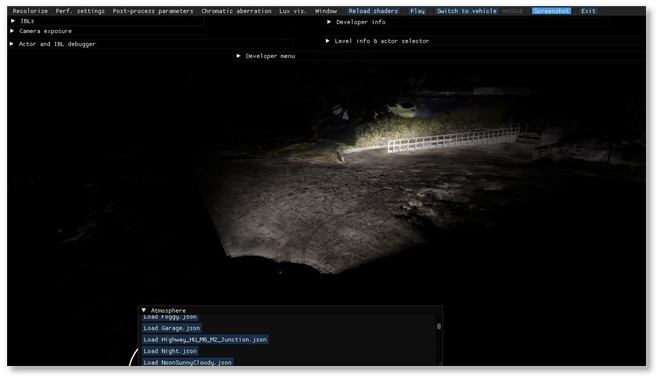Open the Perf. settings menu
The height and width of the screenshot is (381, 661).
80,11
